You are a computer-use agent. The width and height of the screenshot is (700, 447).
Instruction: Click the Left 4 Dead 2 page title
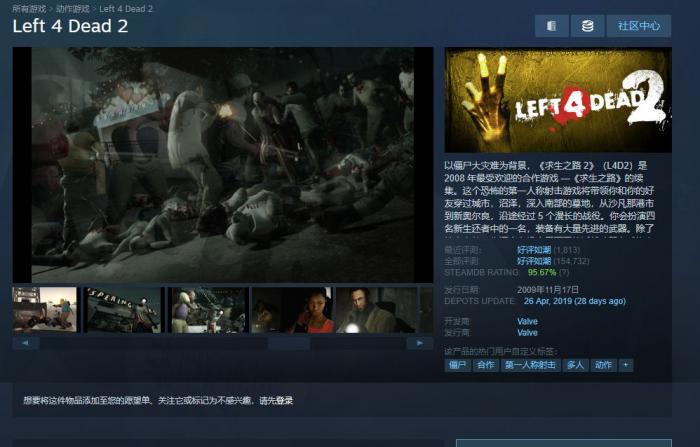click(70, 26)
